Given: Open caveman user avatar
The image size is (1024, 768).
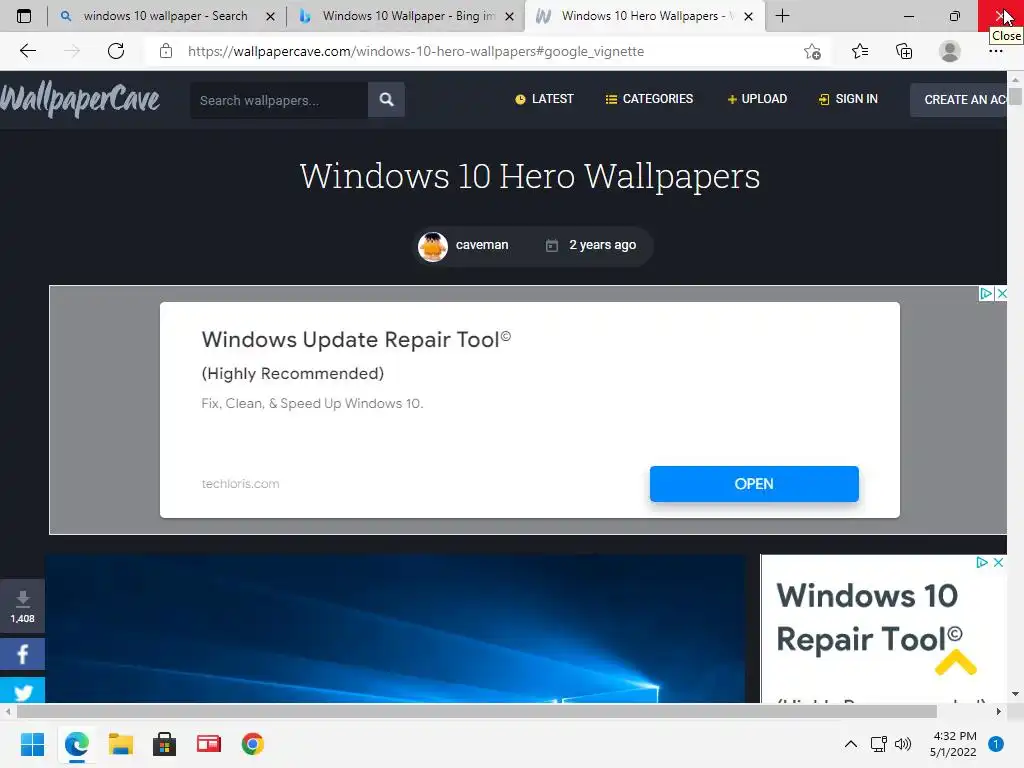Looking at the screenshot, I should click(433, 246).
